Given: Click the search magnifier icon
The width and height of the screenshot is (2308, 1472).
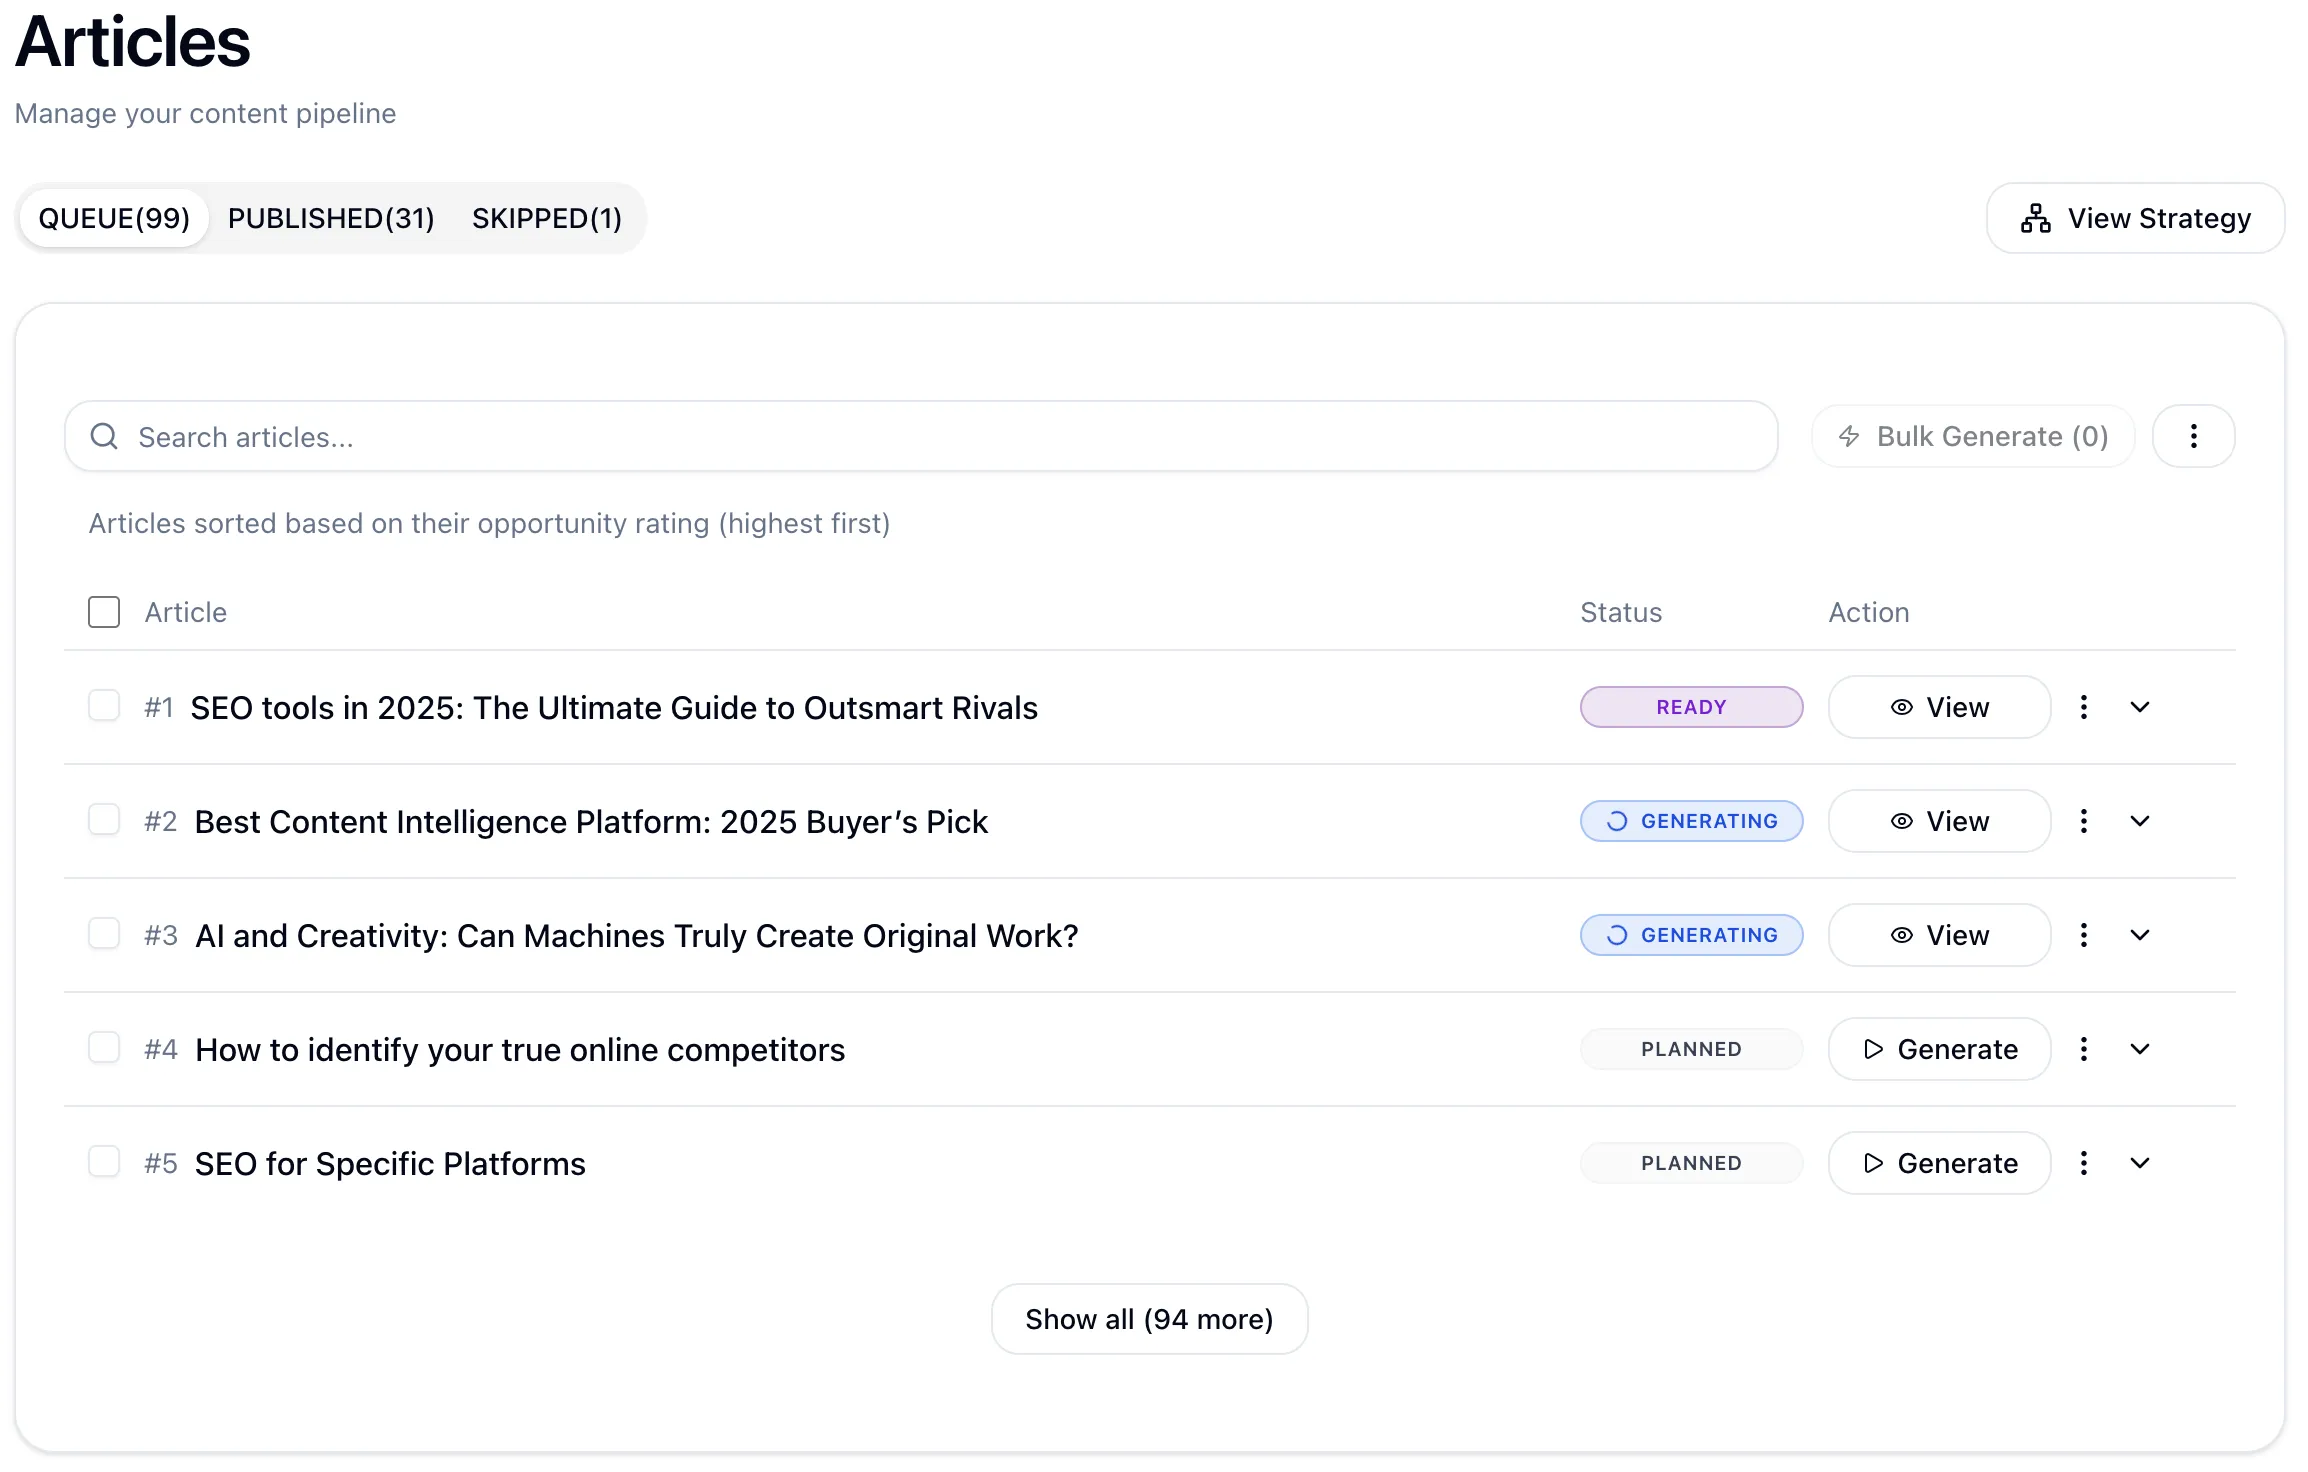Looking at the screenshot, I should coord(105,436).
